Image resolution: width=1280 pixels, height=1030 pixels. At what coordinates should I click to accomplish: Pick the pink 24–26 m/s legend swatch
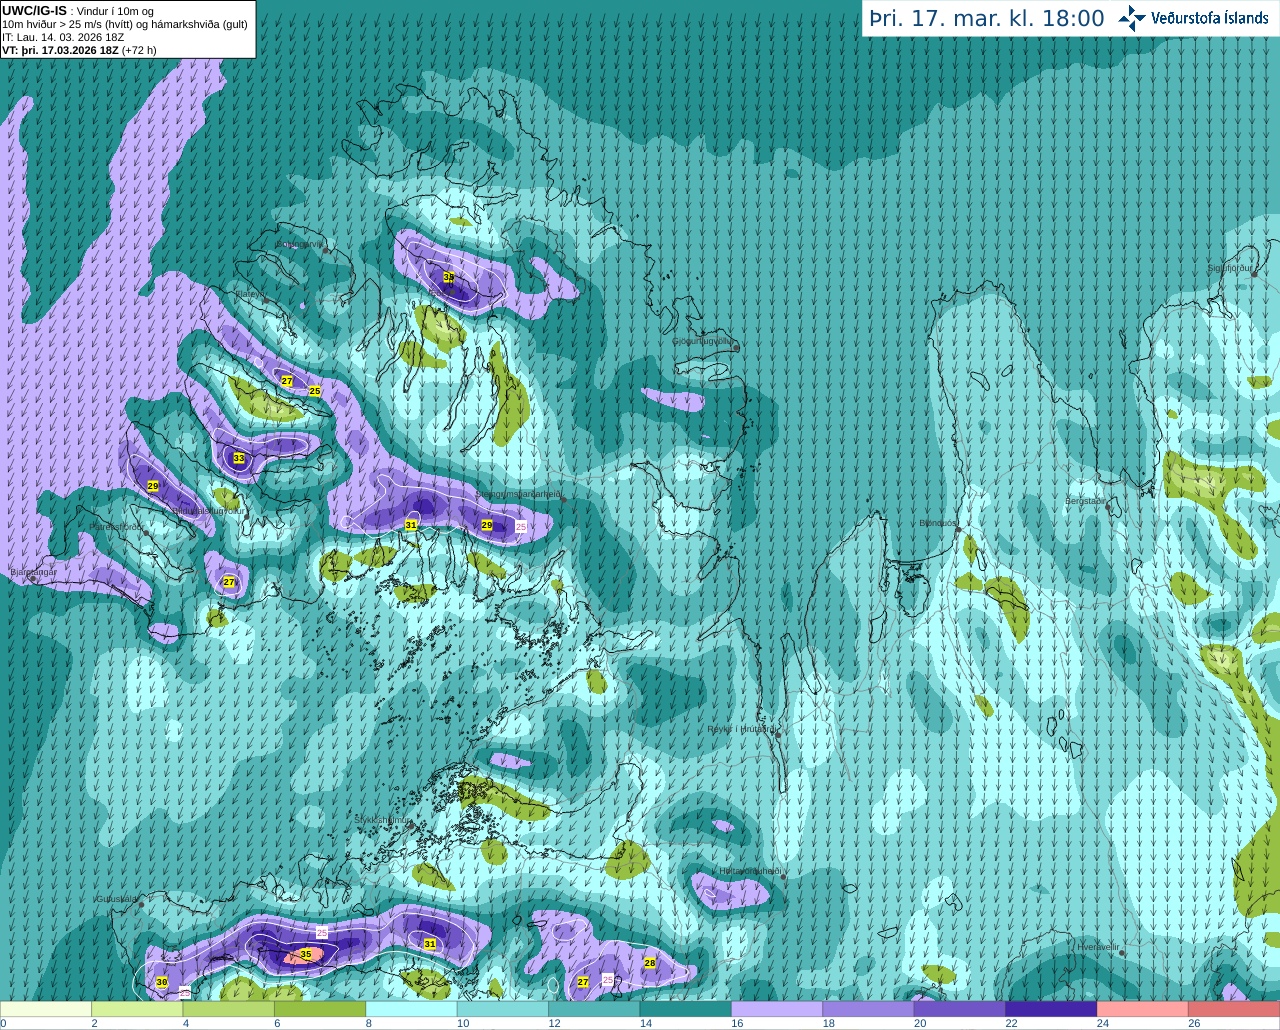pos(1143,1010)
